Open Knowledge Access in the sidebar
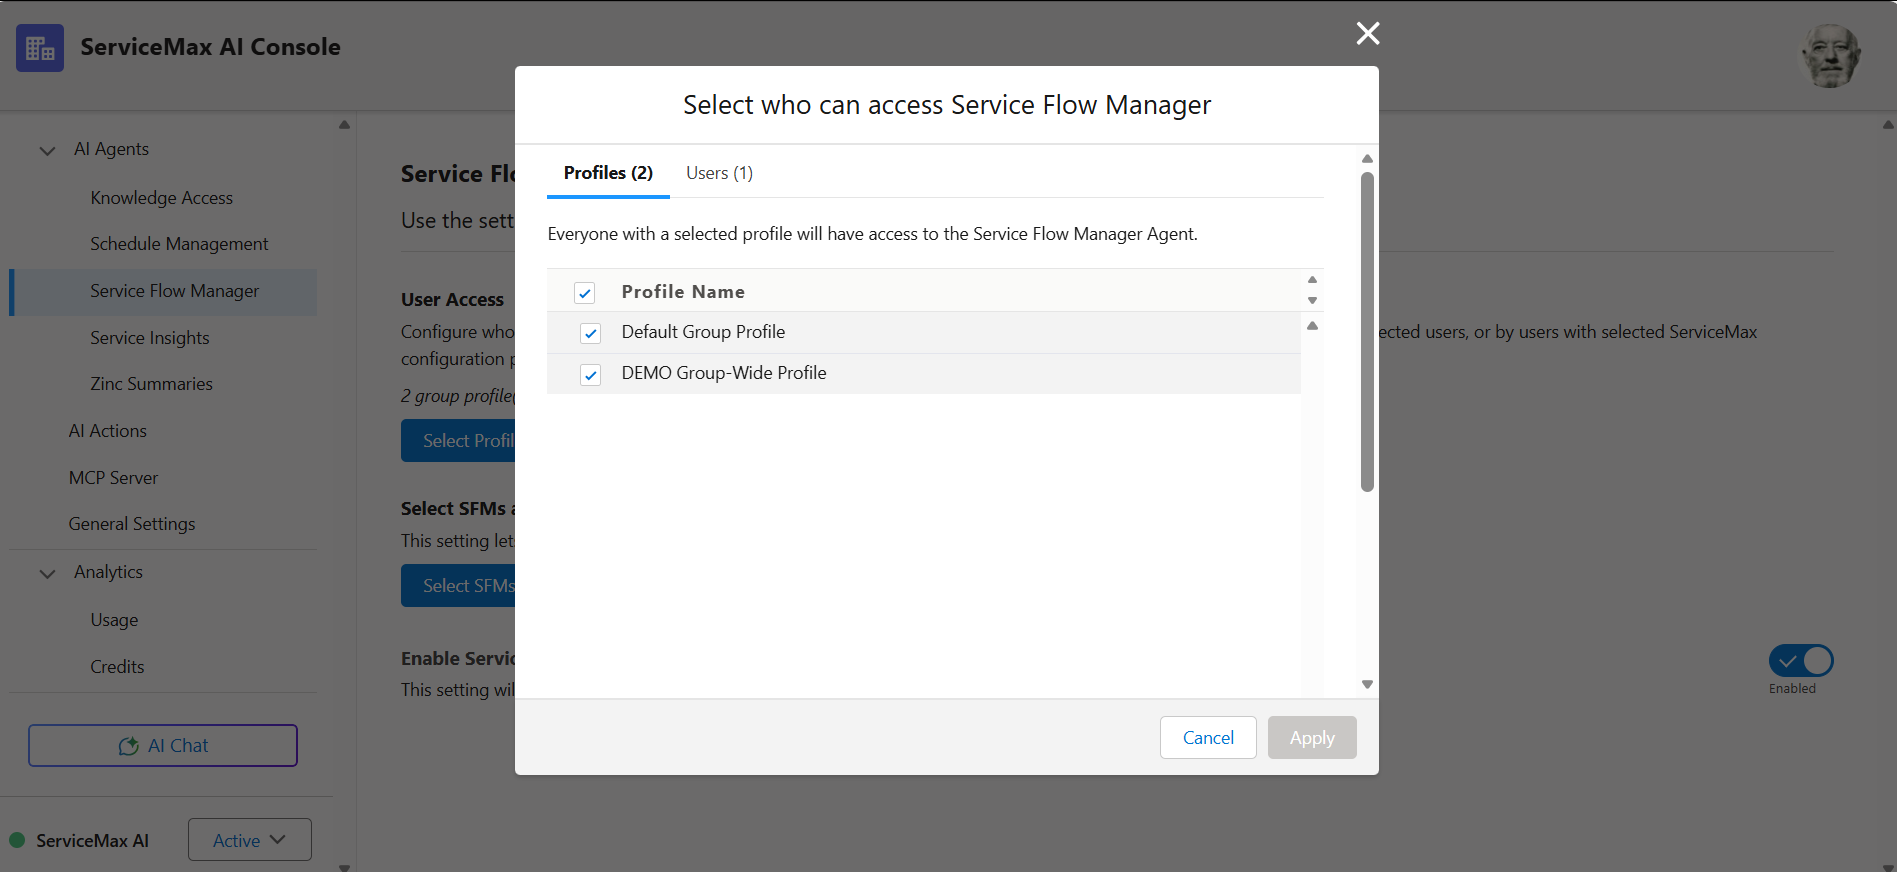Image resolution: width=1897 pixels, height=872 pixels. pyautogui.click(x=162, y=198)
